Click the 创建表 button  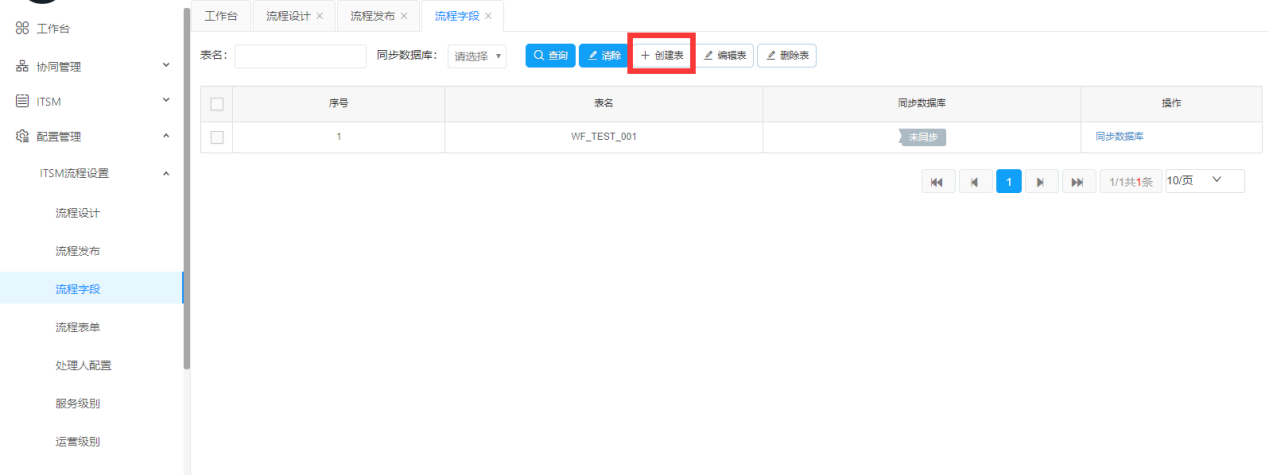tap(662, 56)
